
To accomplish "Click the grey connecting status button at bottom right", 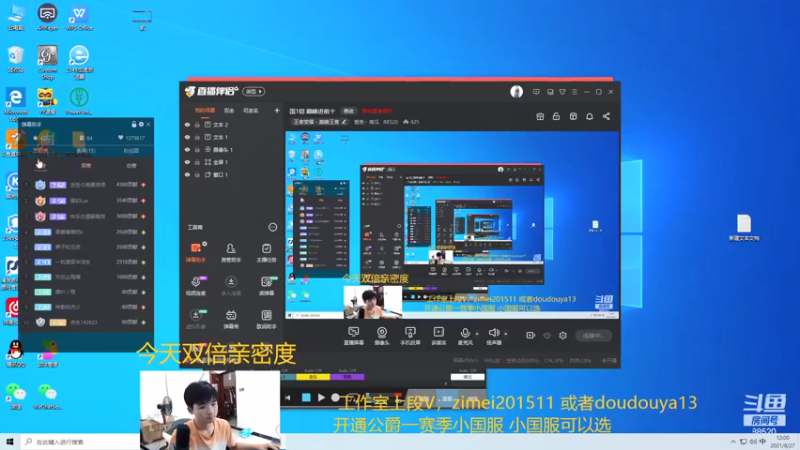I will point(593,335).
